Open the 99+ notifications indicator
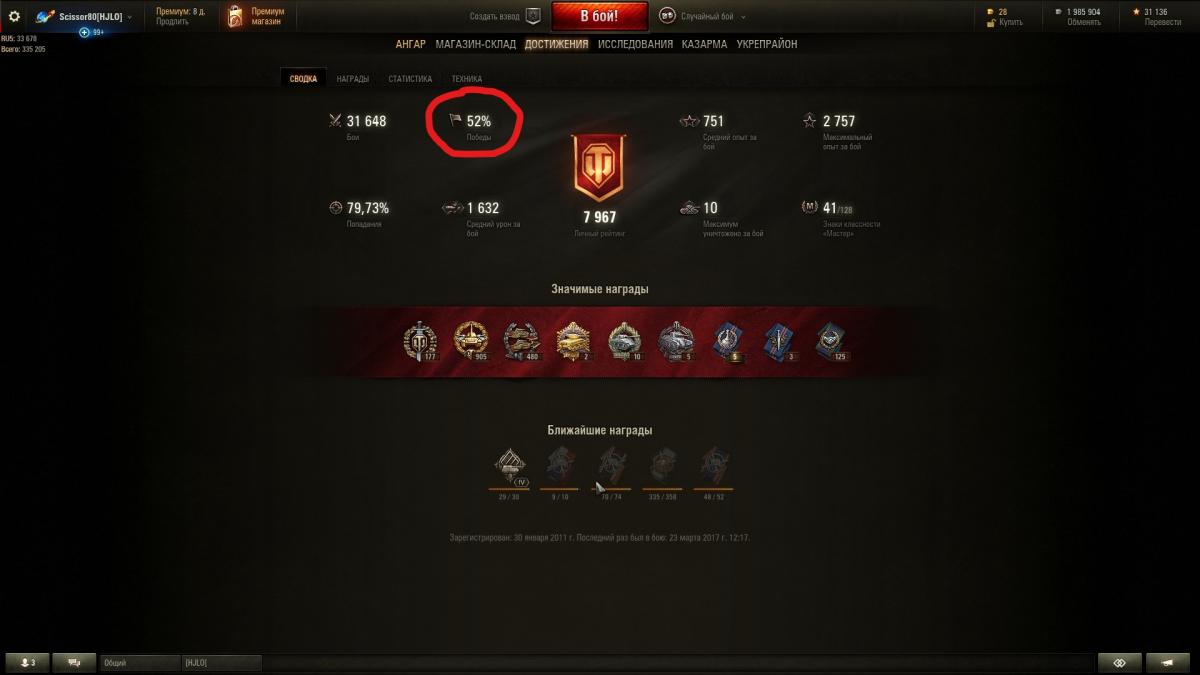This screenshot has height=675, width=1200. point(92,33)
